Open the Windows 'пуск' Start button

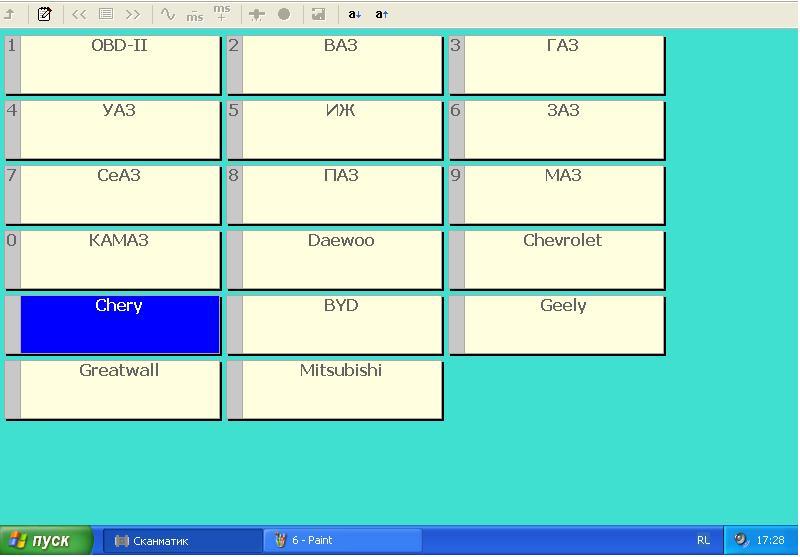[x=46, y=540]
